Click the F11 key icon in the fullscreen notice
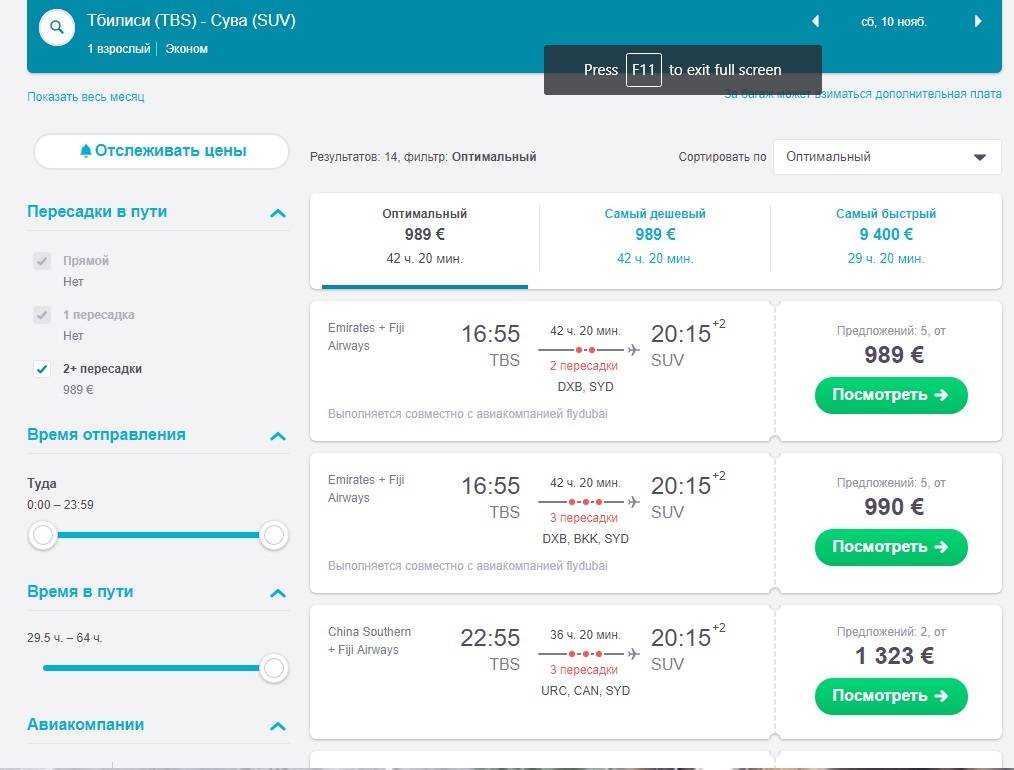 coord(644,70)
